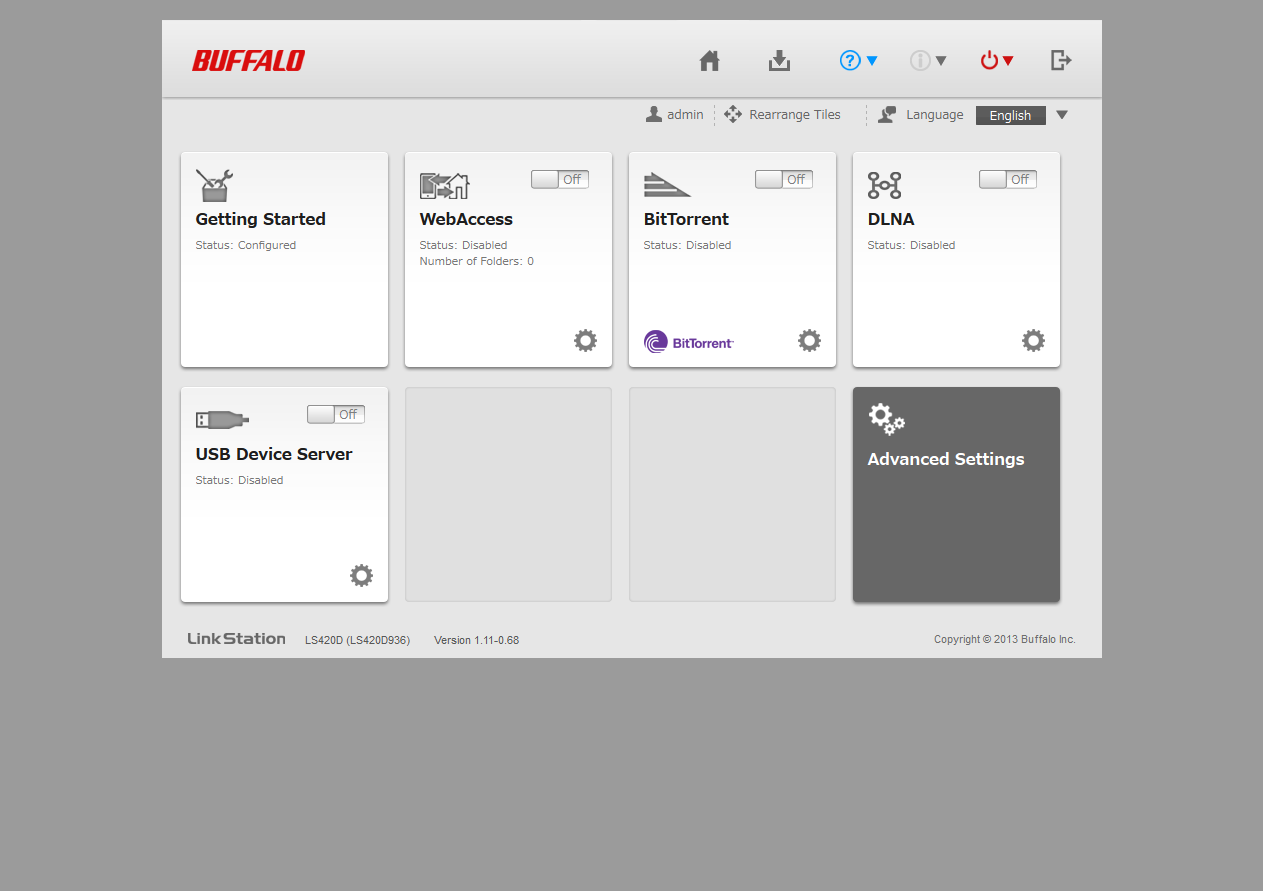Click the Home icon in header
Viewport: 1263px width, 891px height.
709,61
